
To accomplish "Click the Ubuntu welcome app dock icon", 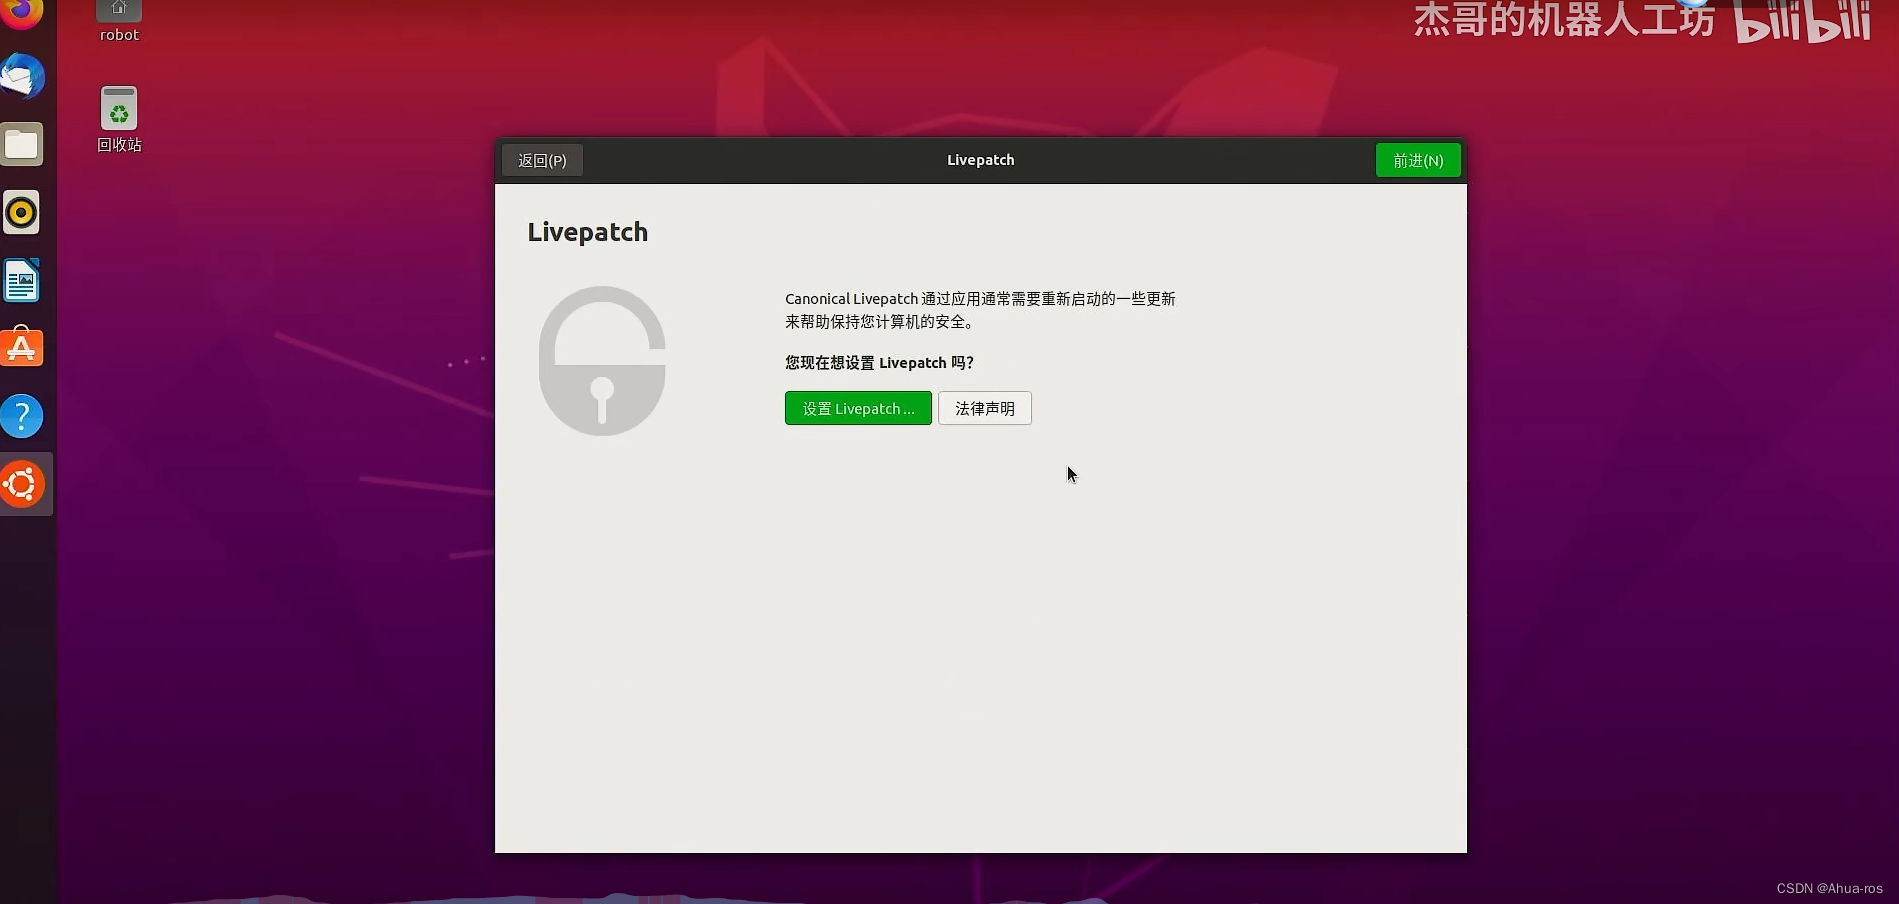I will pos(22,484).
